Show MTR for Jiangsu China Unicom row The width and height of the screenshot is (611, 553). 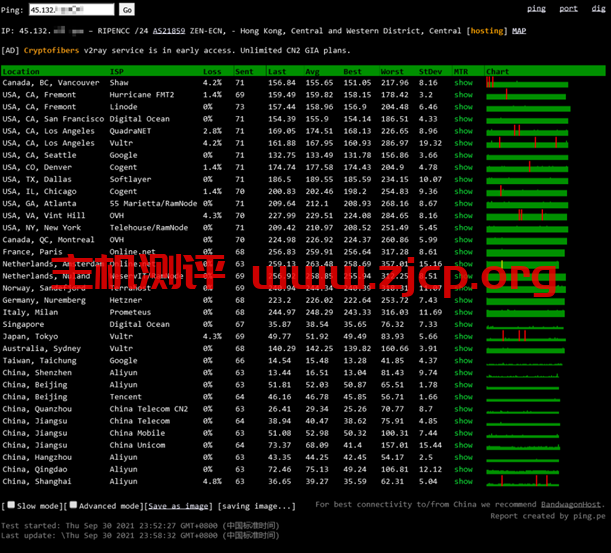(x=463, y=445)
